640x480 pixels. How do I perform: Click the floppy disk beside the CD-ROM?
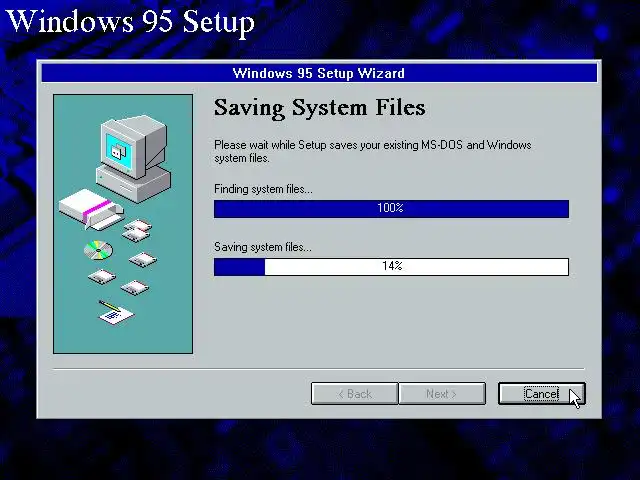pyautogui.click(x=142, y=260)
